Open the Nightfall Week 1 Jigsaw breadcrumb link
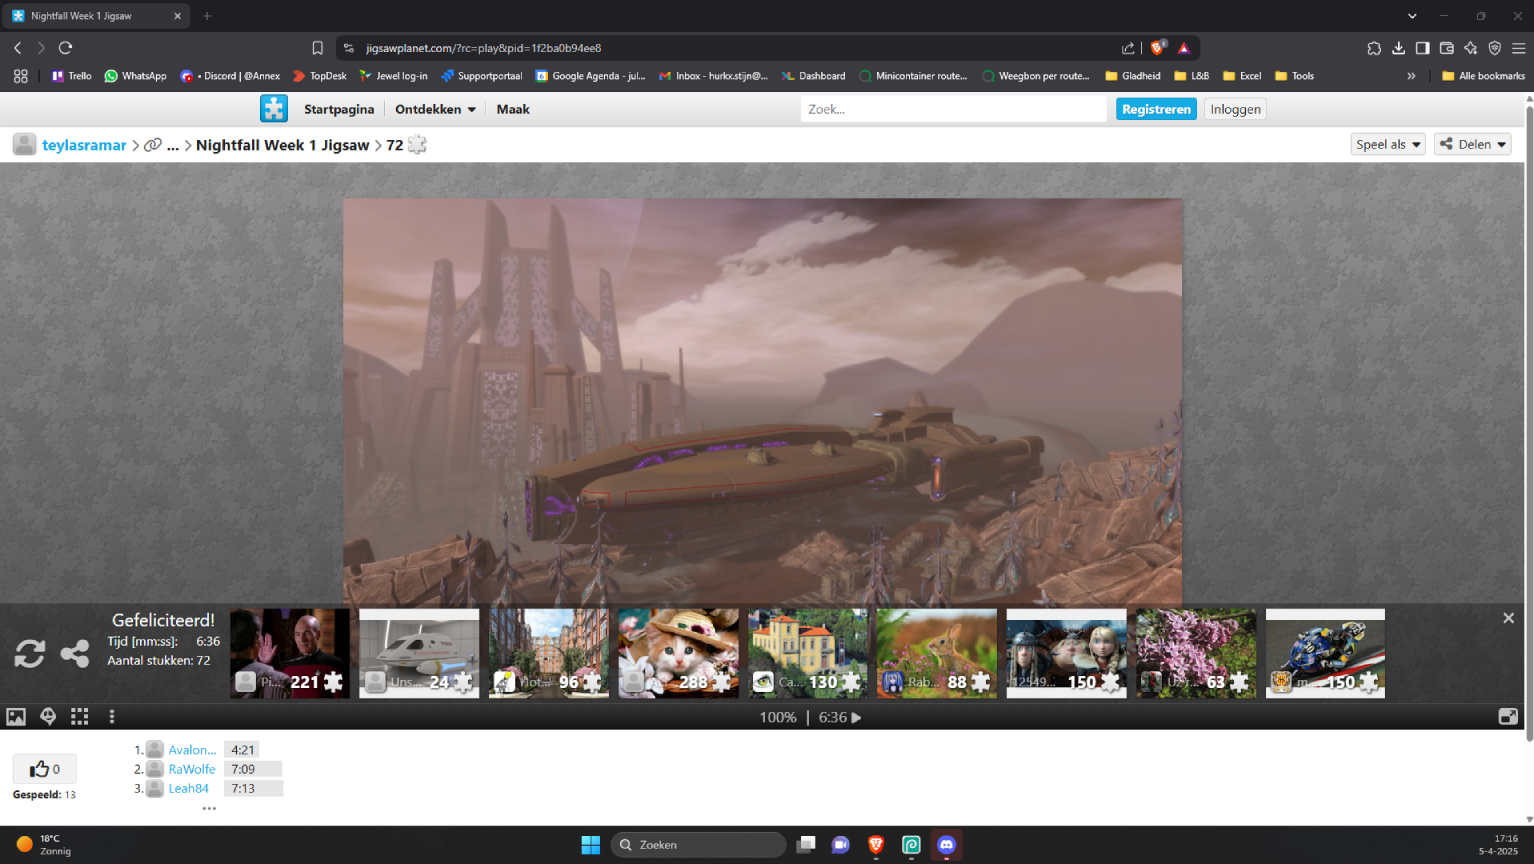The width and height of the screenshot is (1534, 864). 283,145
